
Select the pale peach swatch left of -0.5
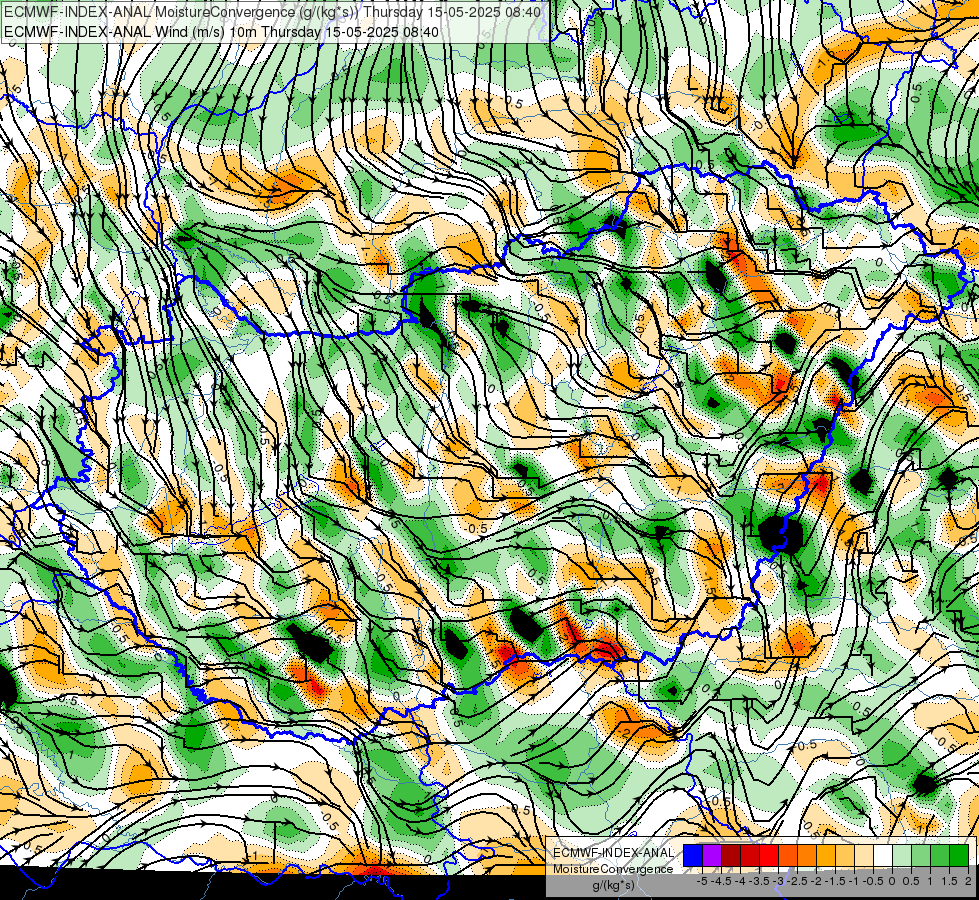coord(863,855)
